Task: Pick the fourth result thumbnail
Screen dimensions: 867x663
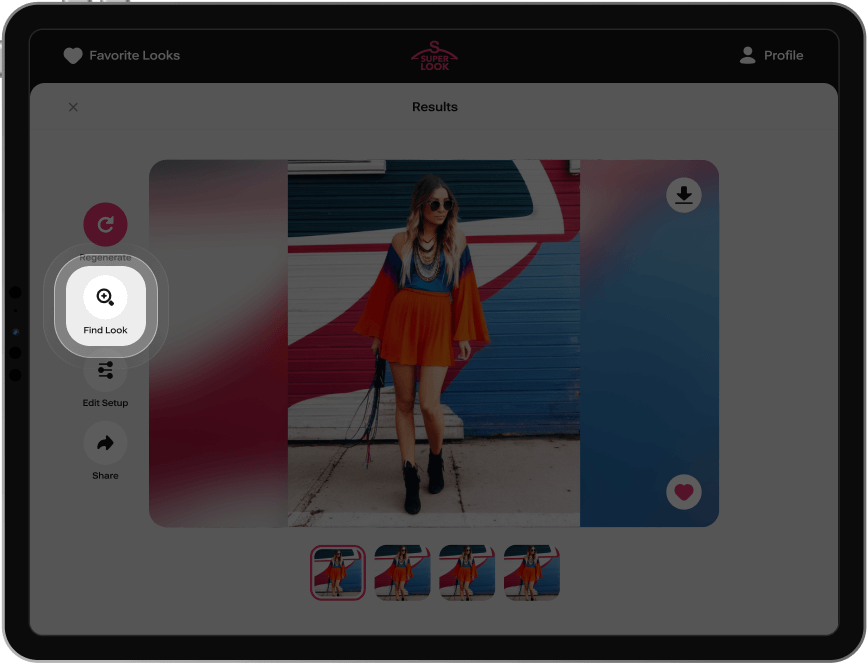Action: point(531,573)
